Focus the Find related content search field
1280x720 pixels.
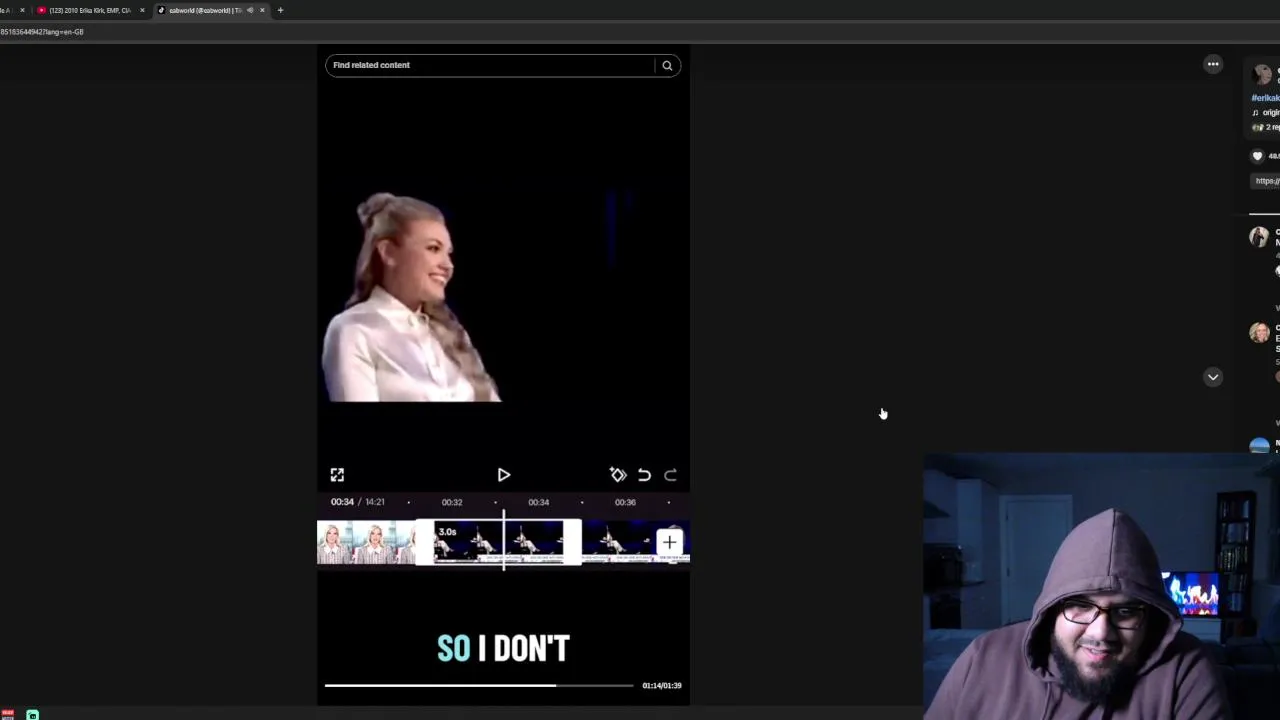click(491, 65)
